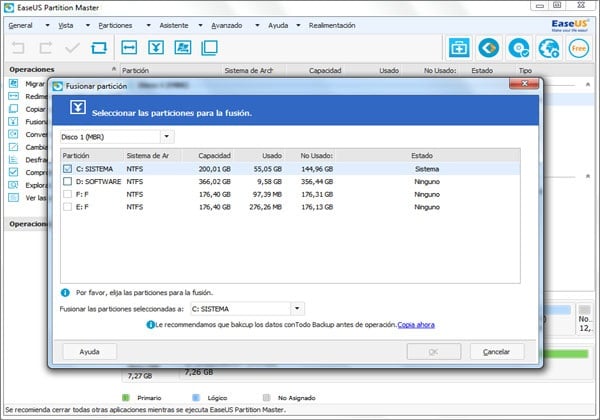Click the Migrar sidebar icon
This screenshot has height=420, width=600.
click(13, 83)
